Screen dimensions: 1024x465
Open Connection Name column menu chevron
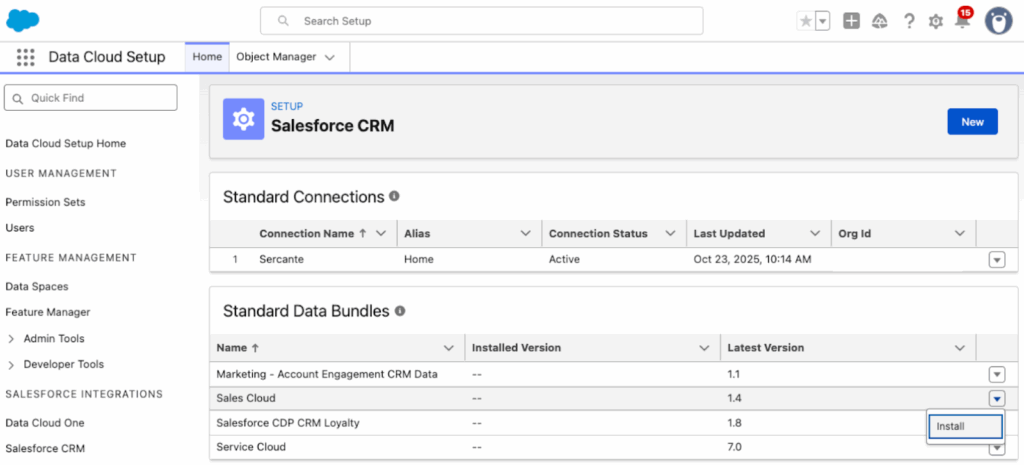tap(381, 234)
